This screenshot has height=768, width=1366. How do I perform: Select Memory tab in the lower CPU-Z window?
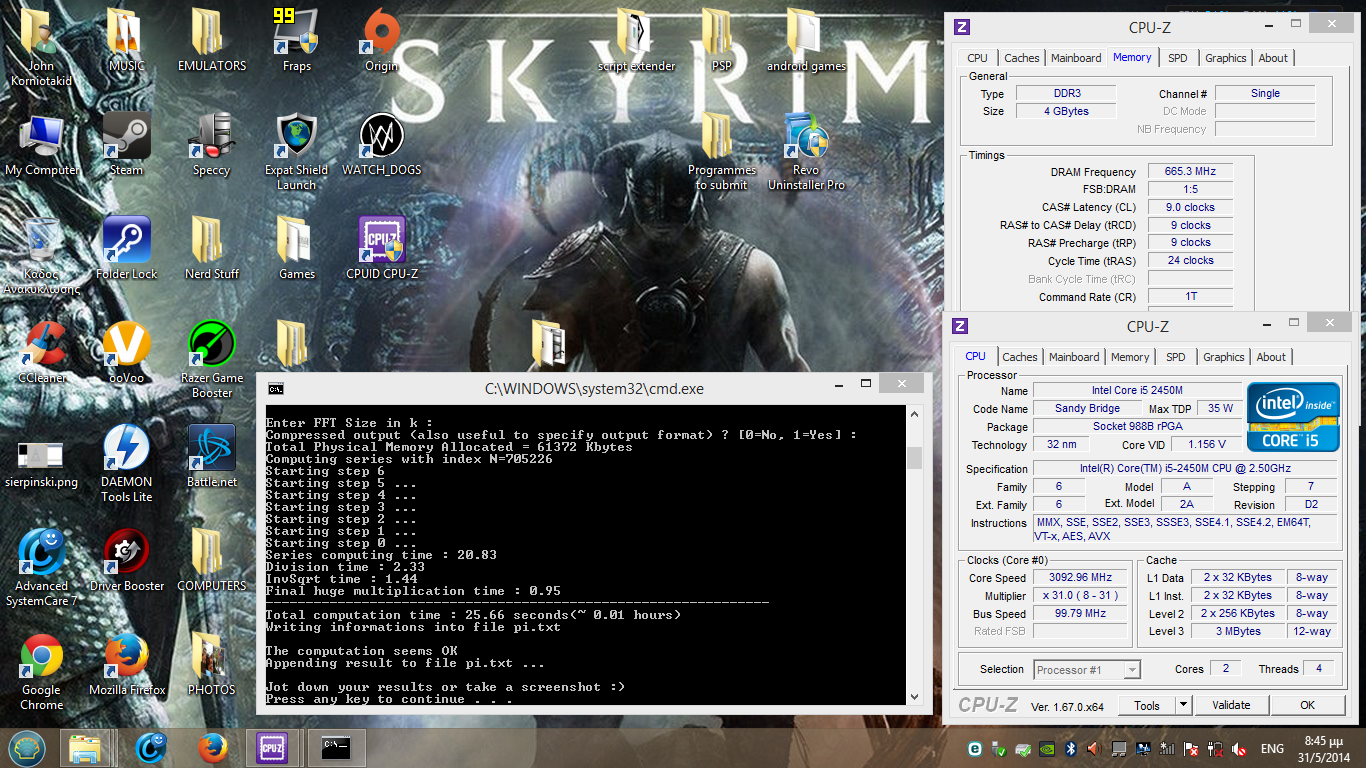(x=1130, y=357)
